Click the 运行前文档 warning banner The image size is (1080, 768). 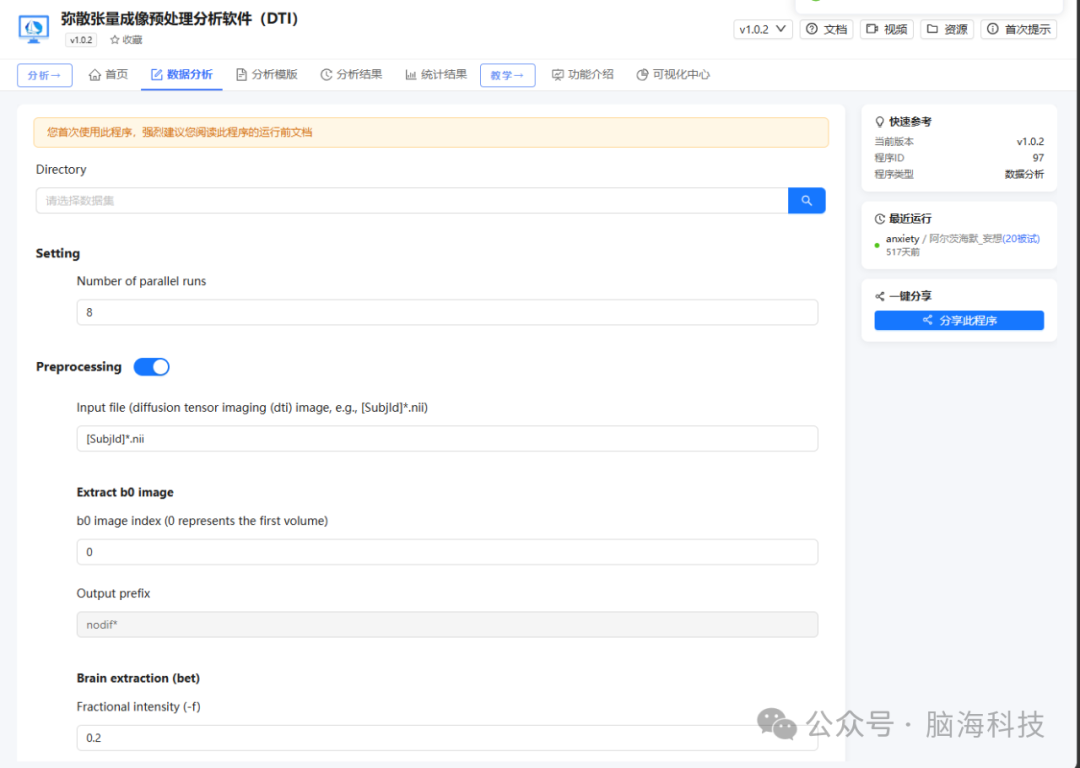[430, 132]
